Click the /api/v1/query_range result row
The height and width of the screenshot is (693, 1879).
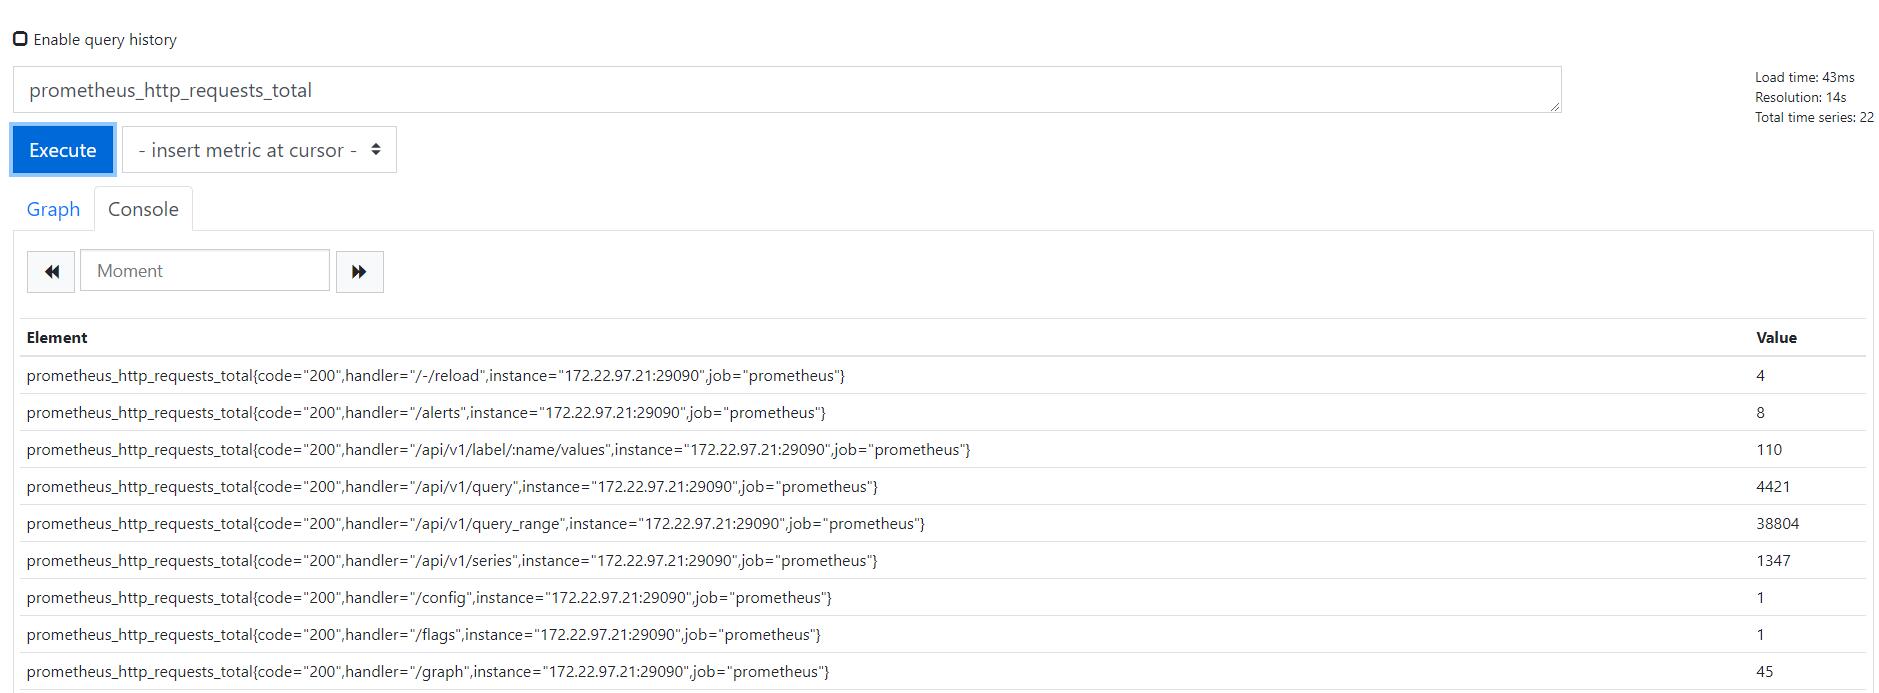pos(476,524)
